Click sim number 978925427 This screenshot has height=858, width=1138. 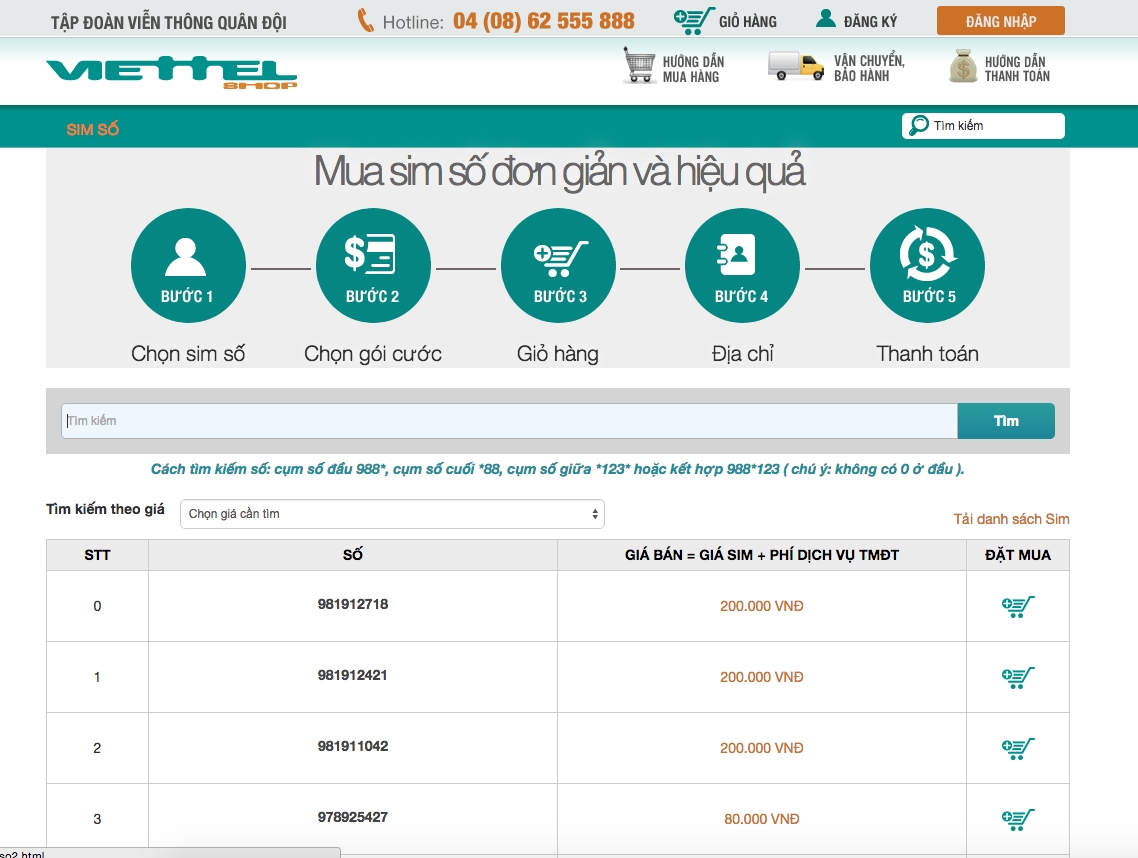(353, 817)
